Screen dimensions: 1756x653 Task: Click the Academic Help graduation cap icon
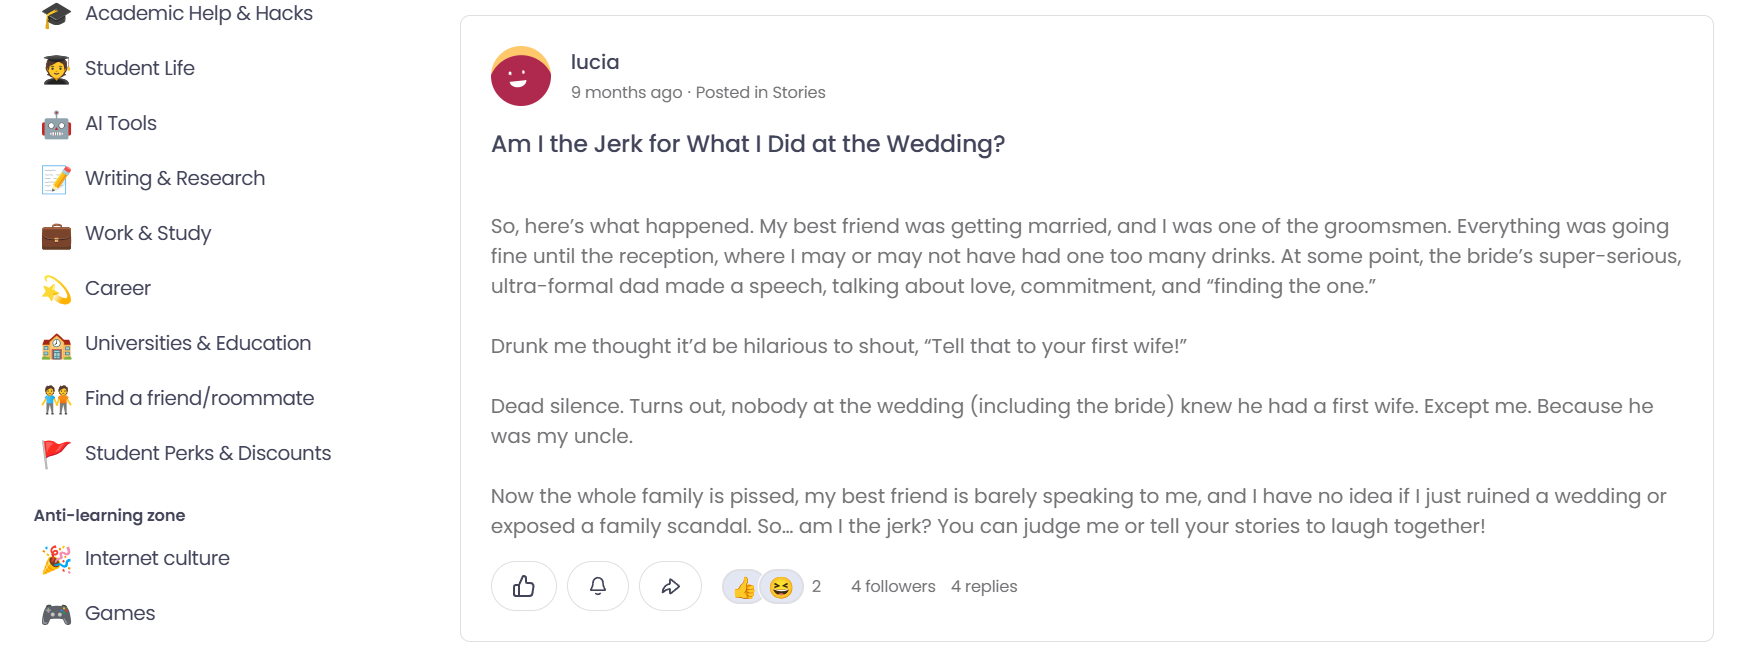pyautogui.click(x=55, y=12)
